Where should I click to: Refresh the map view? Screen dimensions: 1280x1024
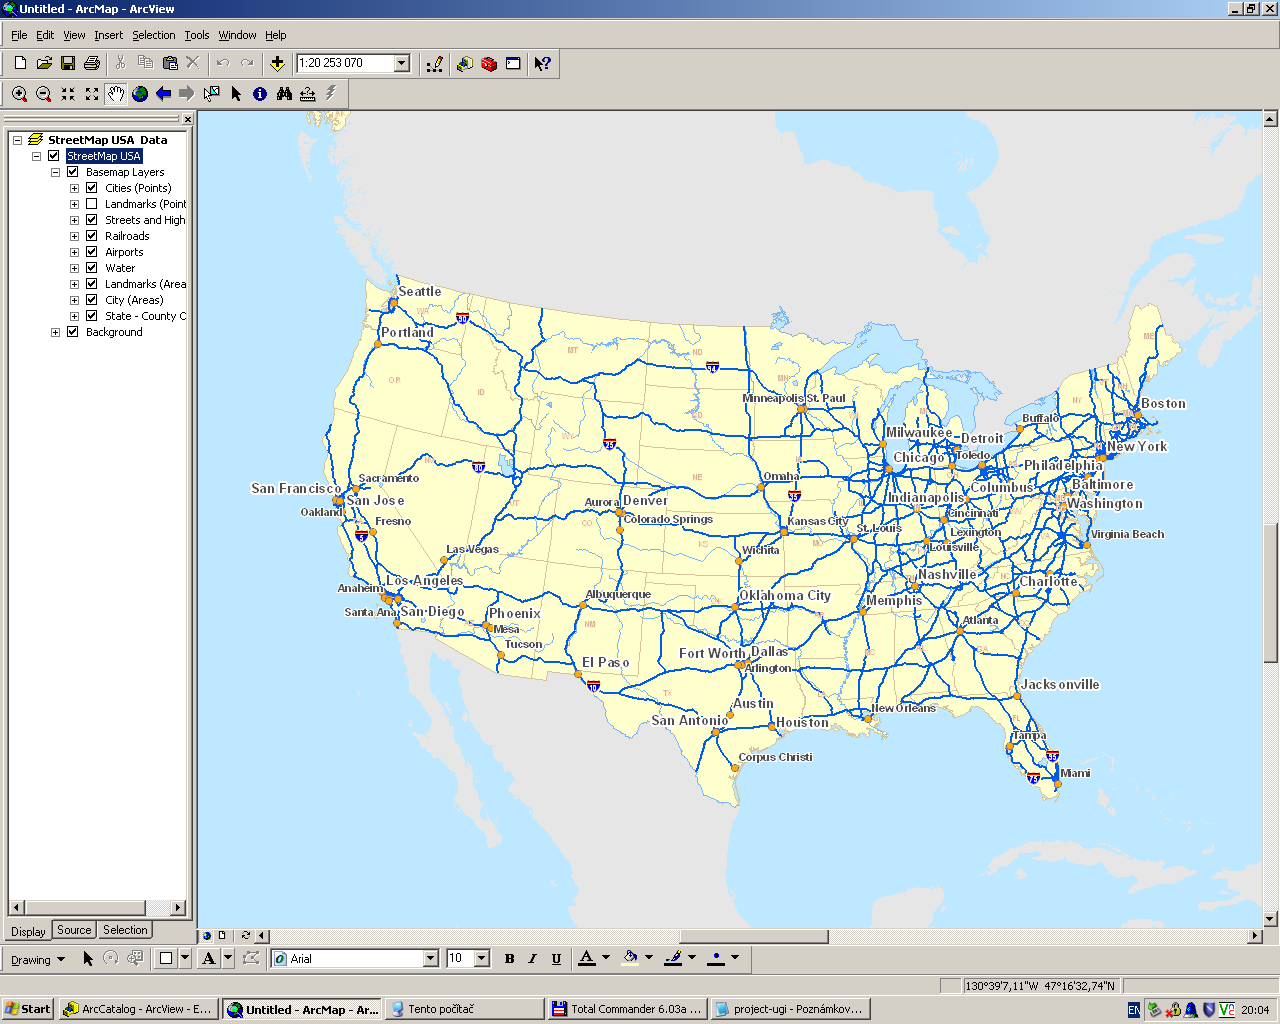click(x=246, y=936)
